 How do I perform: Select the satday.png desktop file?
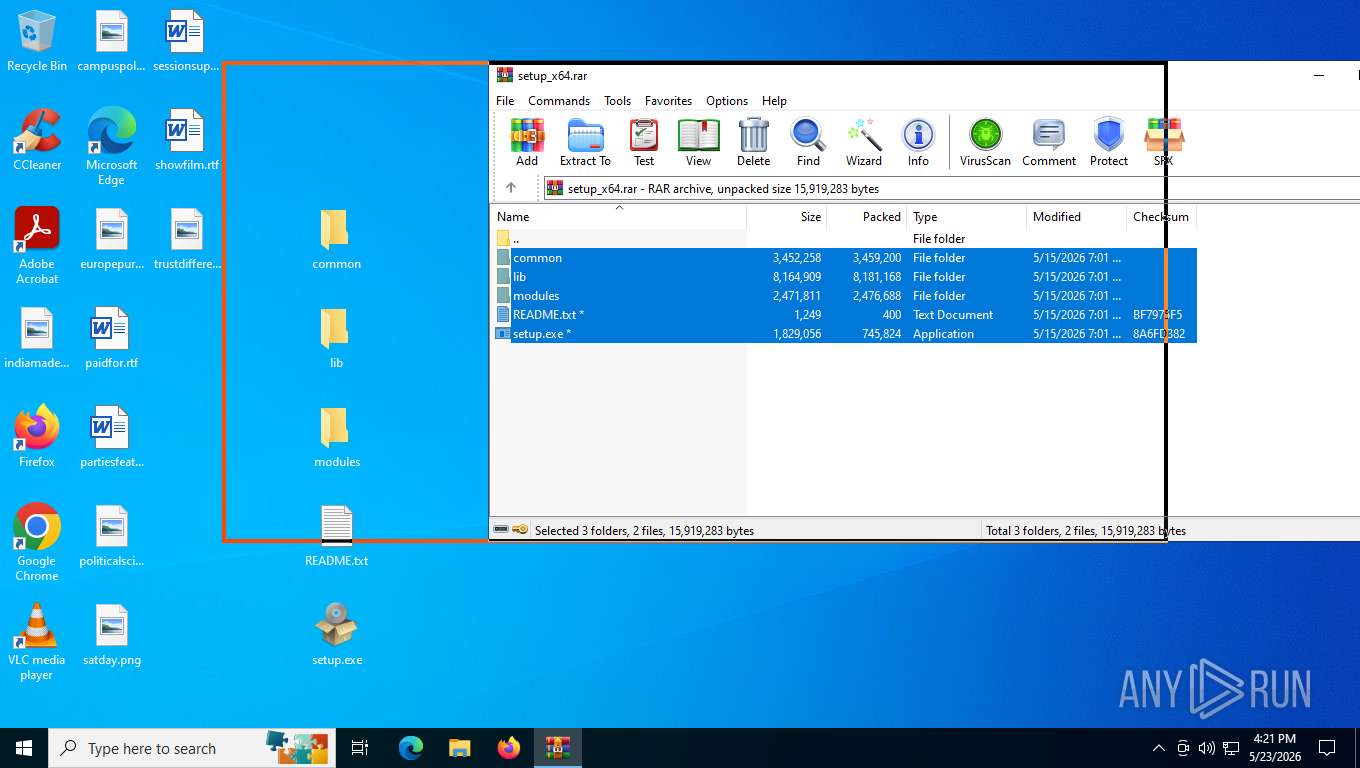[x=112, y=635]
